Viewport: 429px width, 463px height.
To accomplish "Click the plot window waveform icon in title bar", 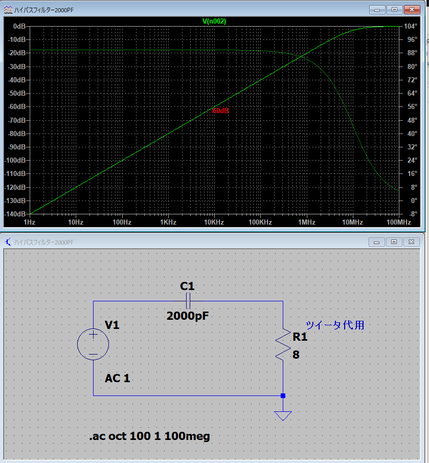I will (8, 10).
